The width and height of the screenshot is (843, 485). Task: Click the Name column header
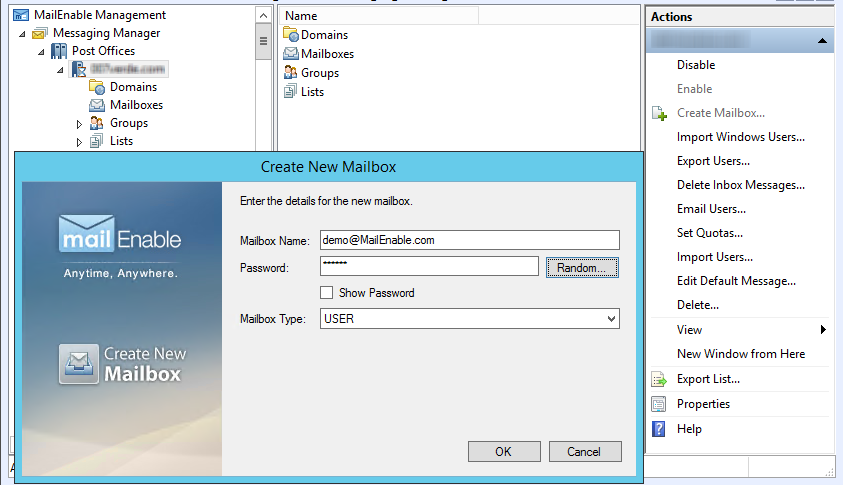(378, 16)
